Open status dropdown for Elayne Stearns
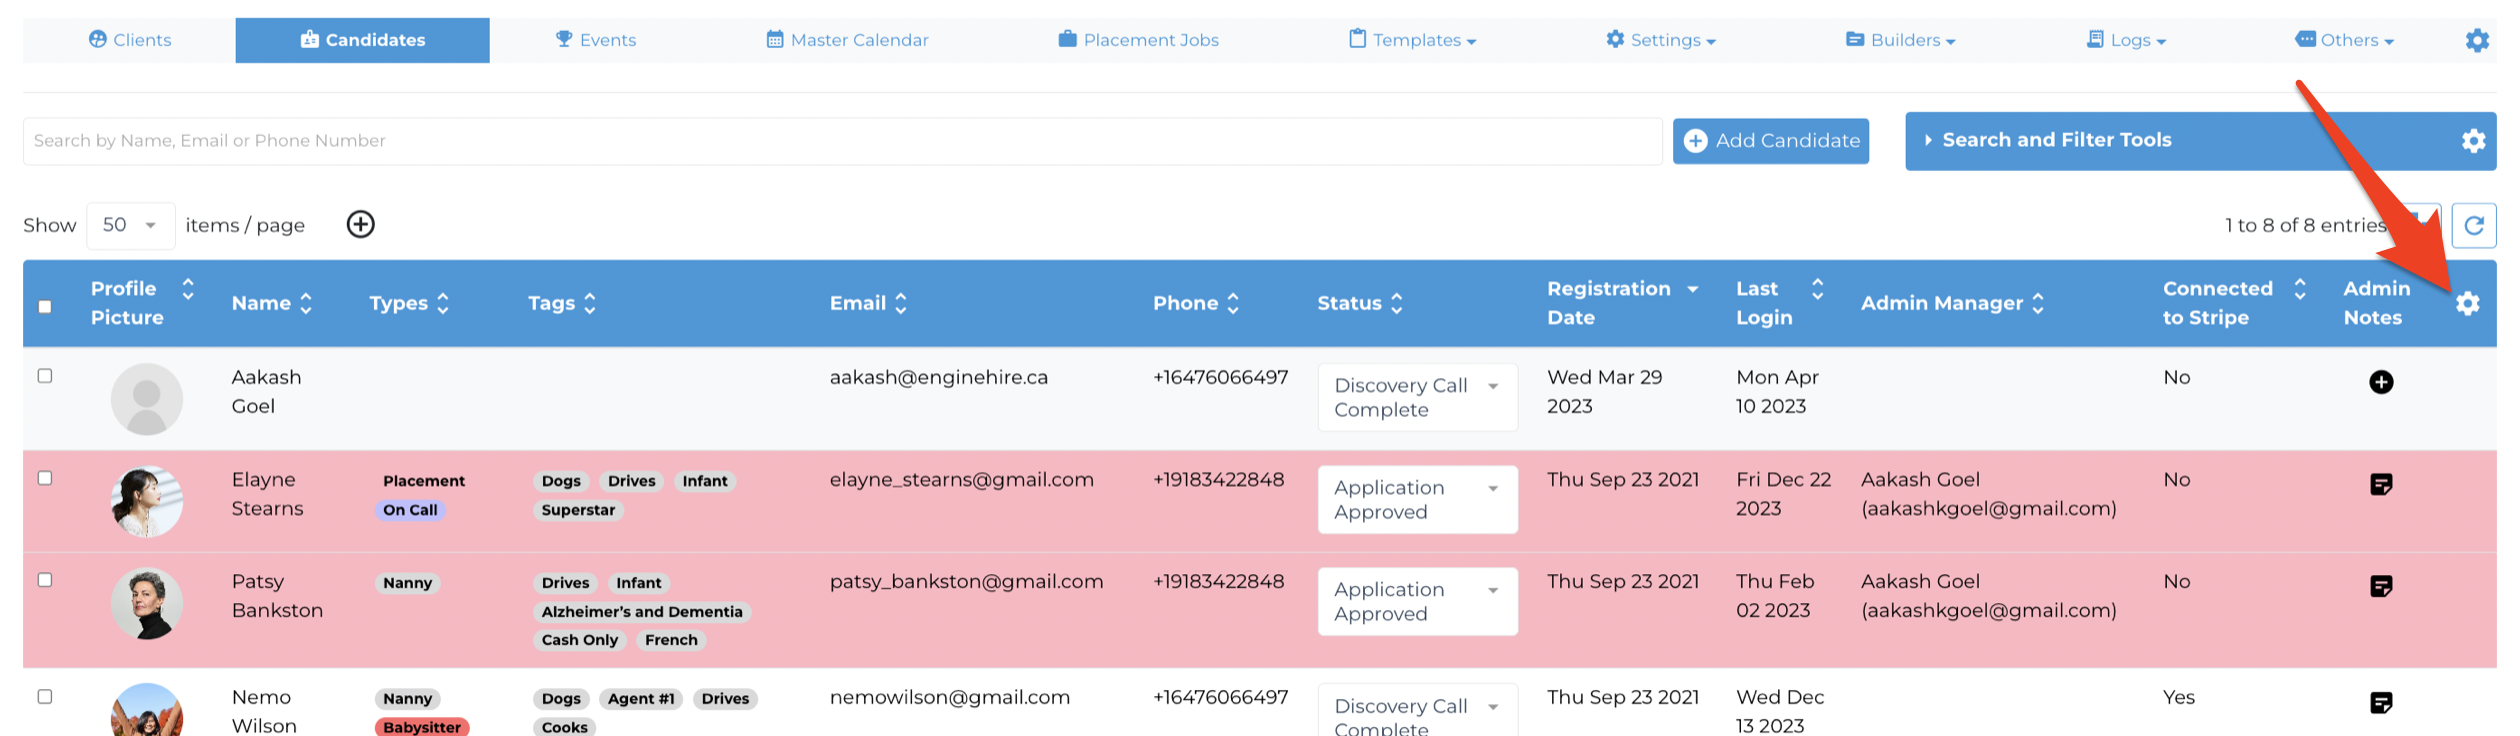 click(x=1417, y=499)
